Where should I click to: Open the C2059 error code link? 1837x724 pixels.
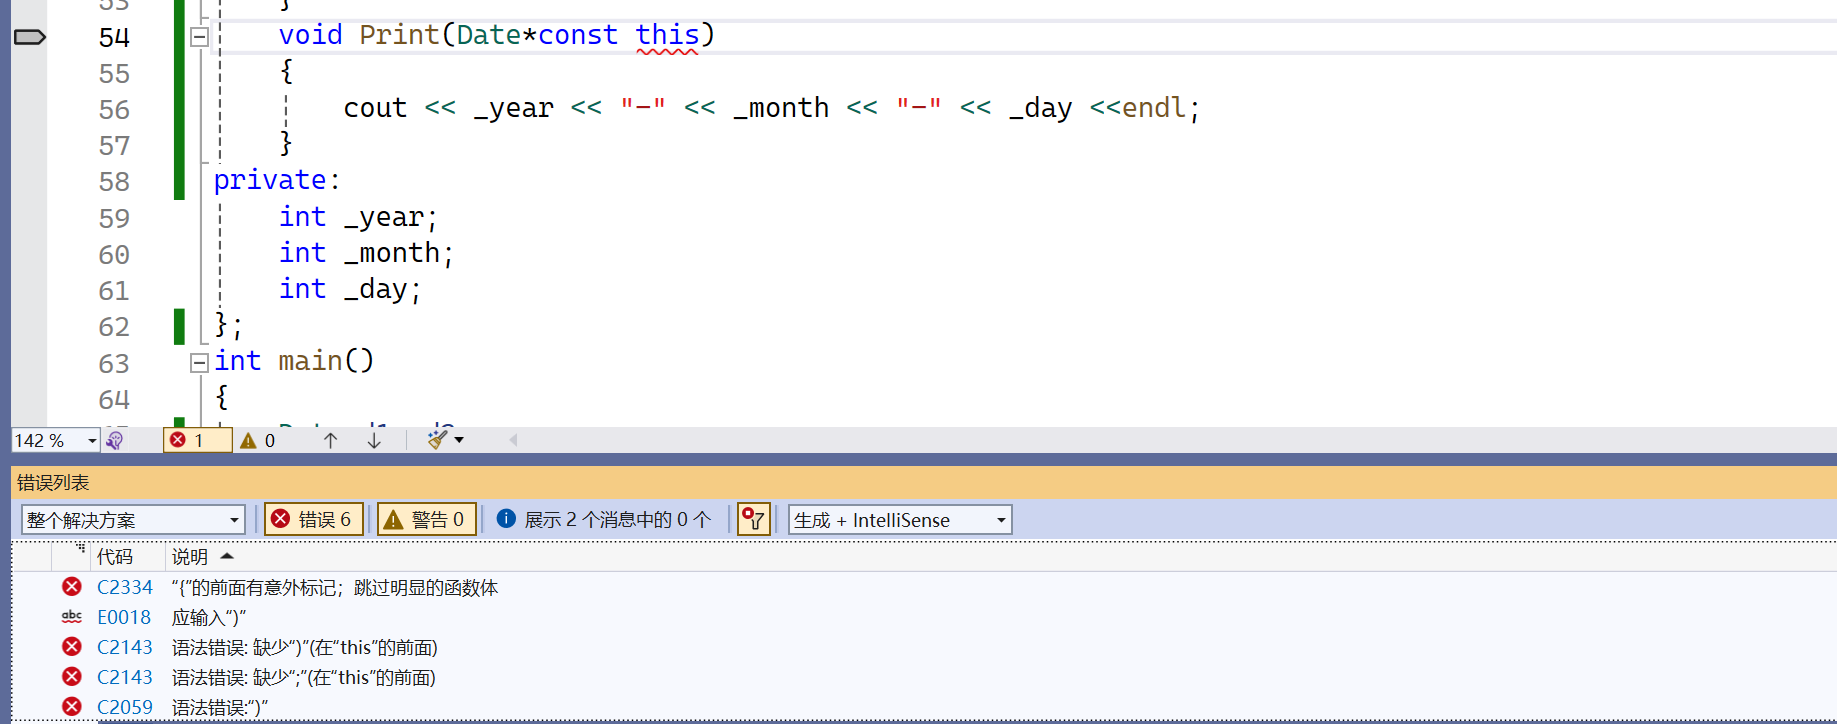click(x=125, y=708)
